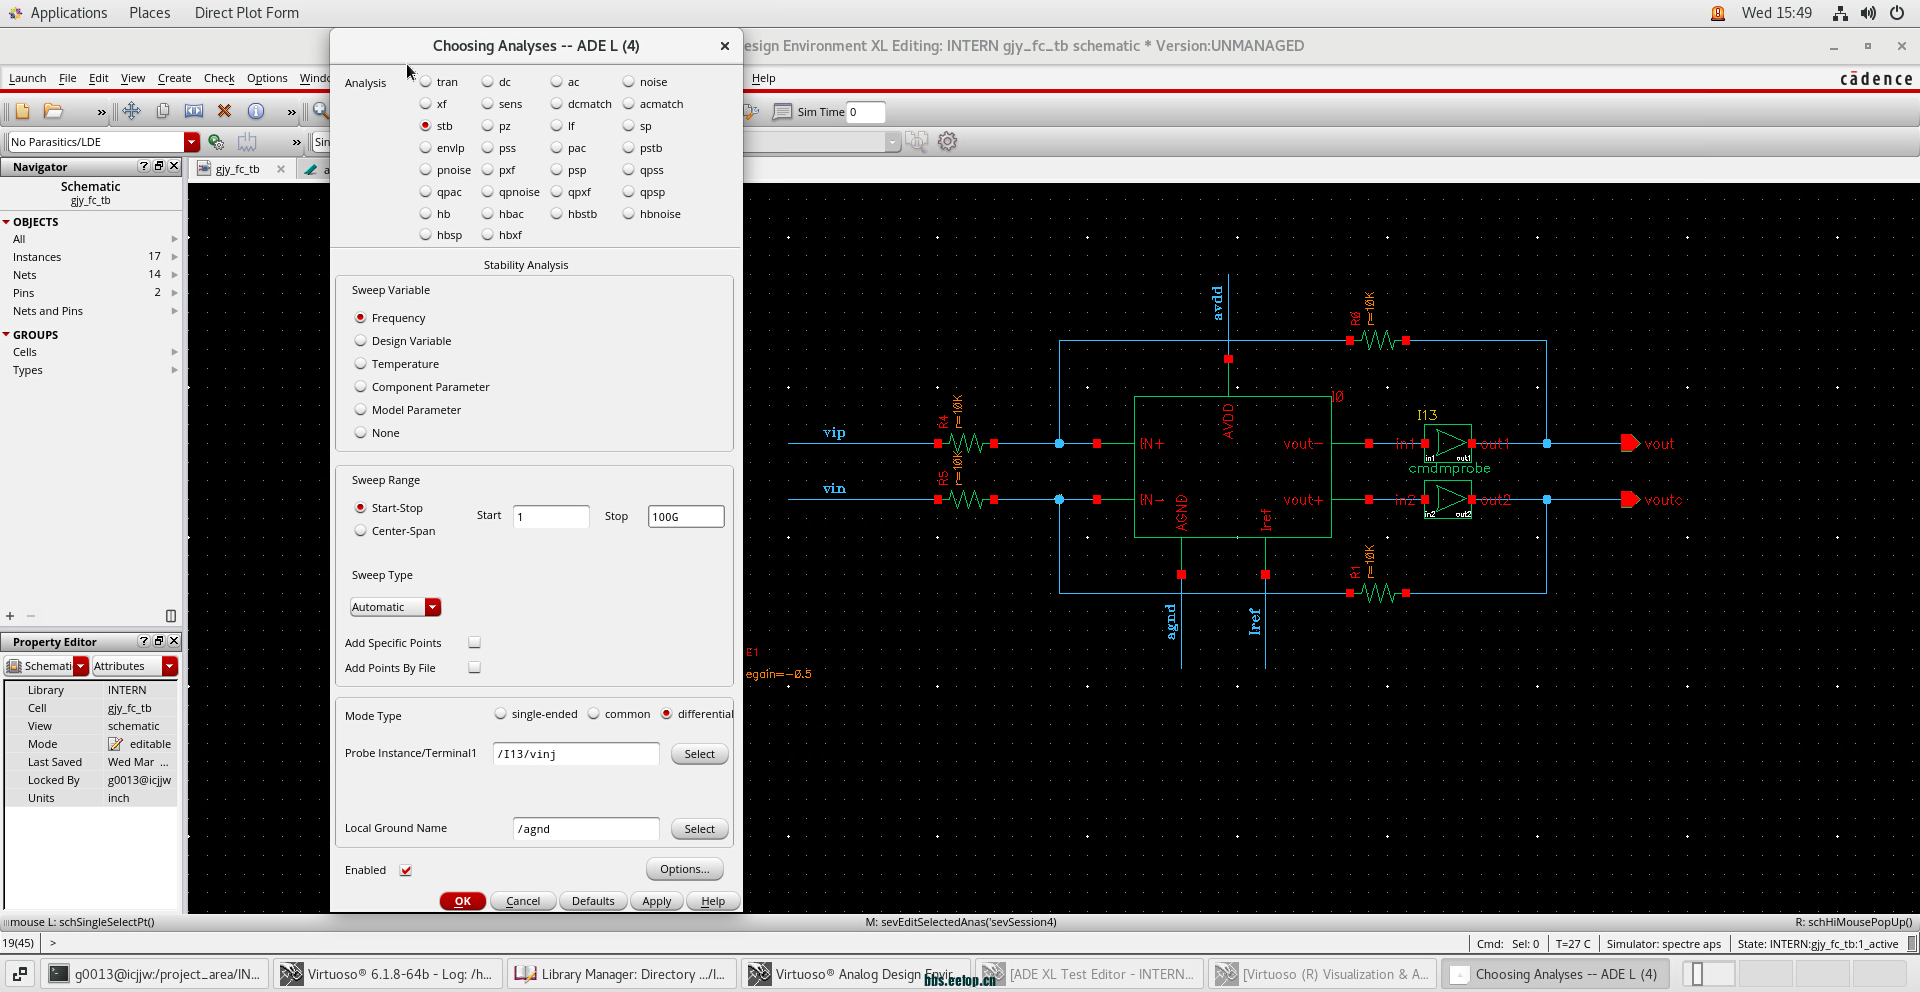Tick the Add Specific Points checkbox
The width and height of the screenshot is (1920, 992).
(x=475, y=643)
